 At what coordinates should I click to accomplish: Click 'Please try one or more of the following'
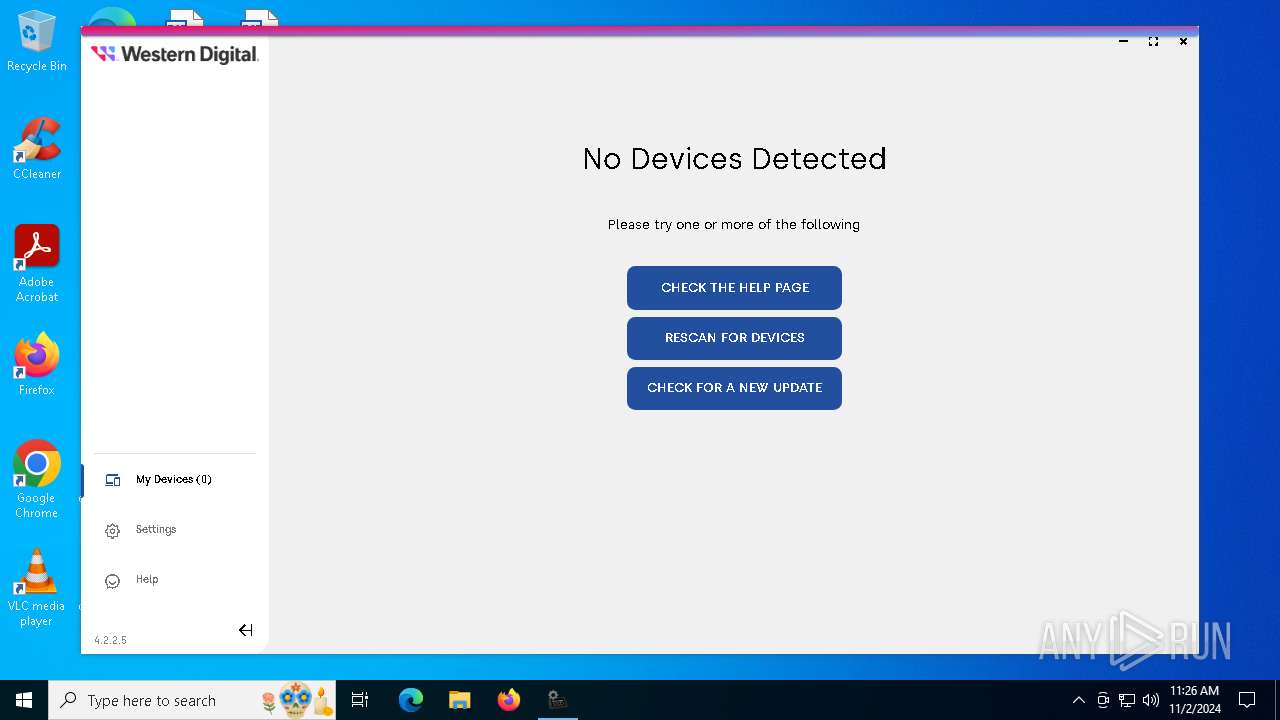click(734, 225)
